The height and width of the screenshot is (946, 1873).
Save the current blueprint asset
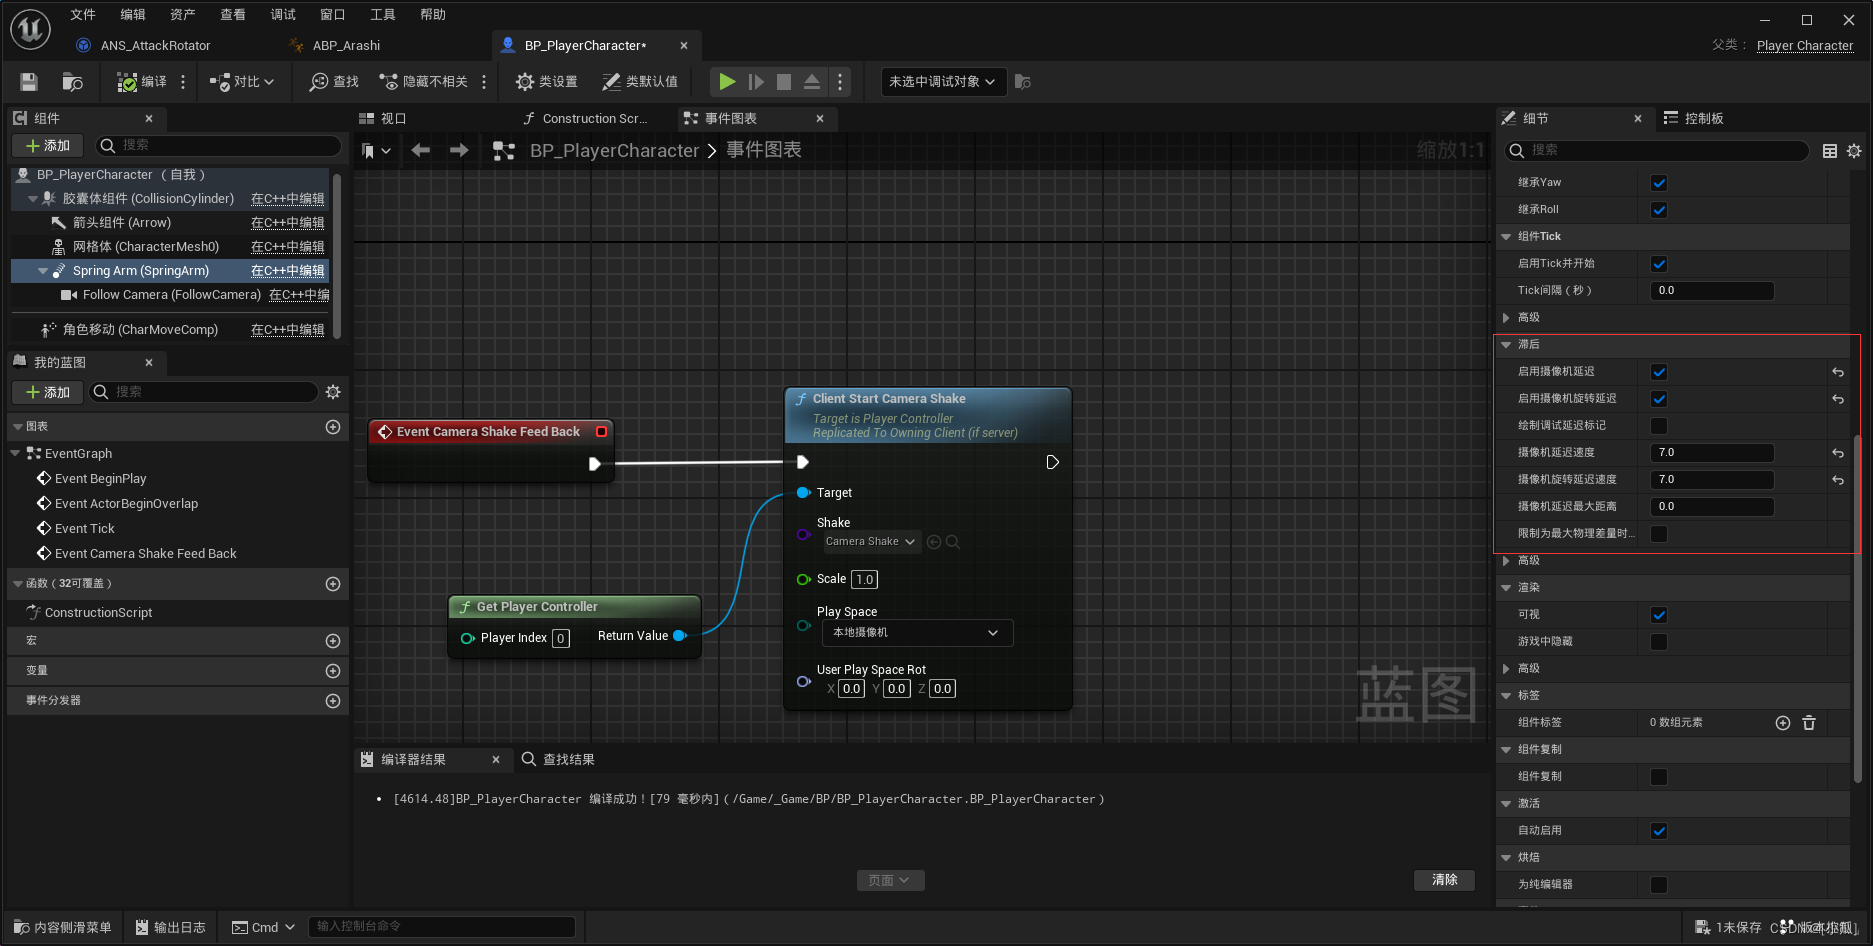(29, 82)
